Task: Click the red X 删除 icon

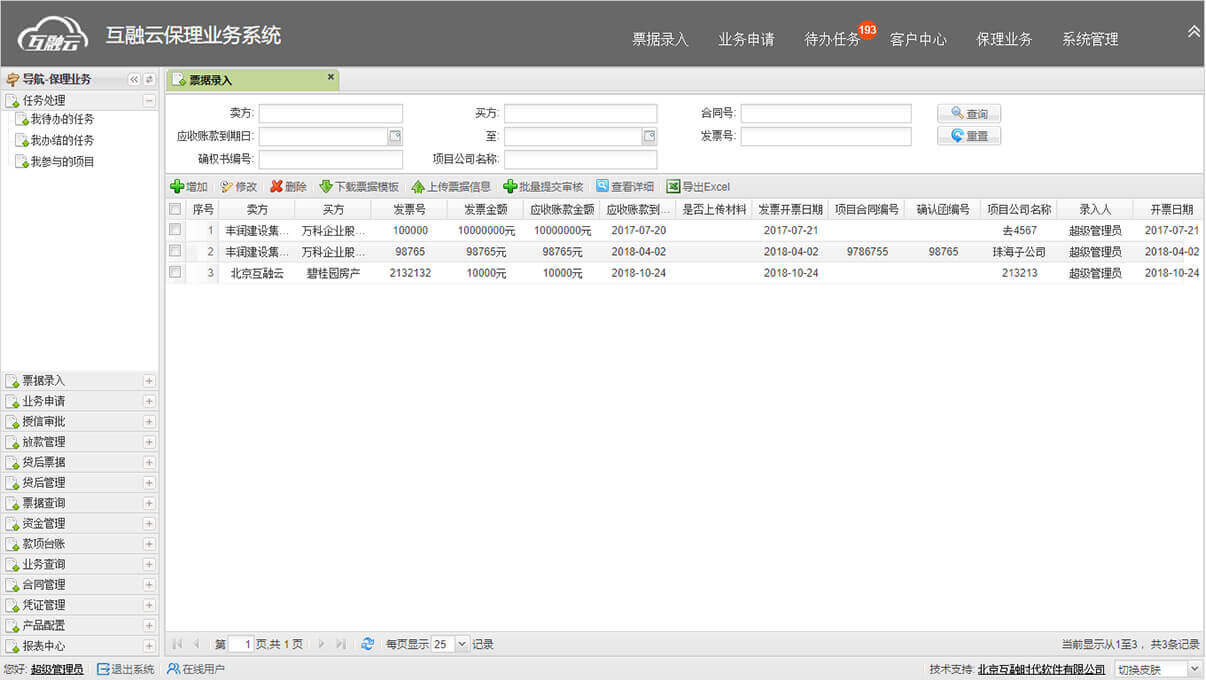Action: tap(277, 187)
